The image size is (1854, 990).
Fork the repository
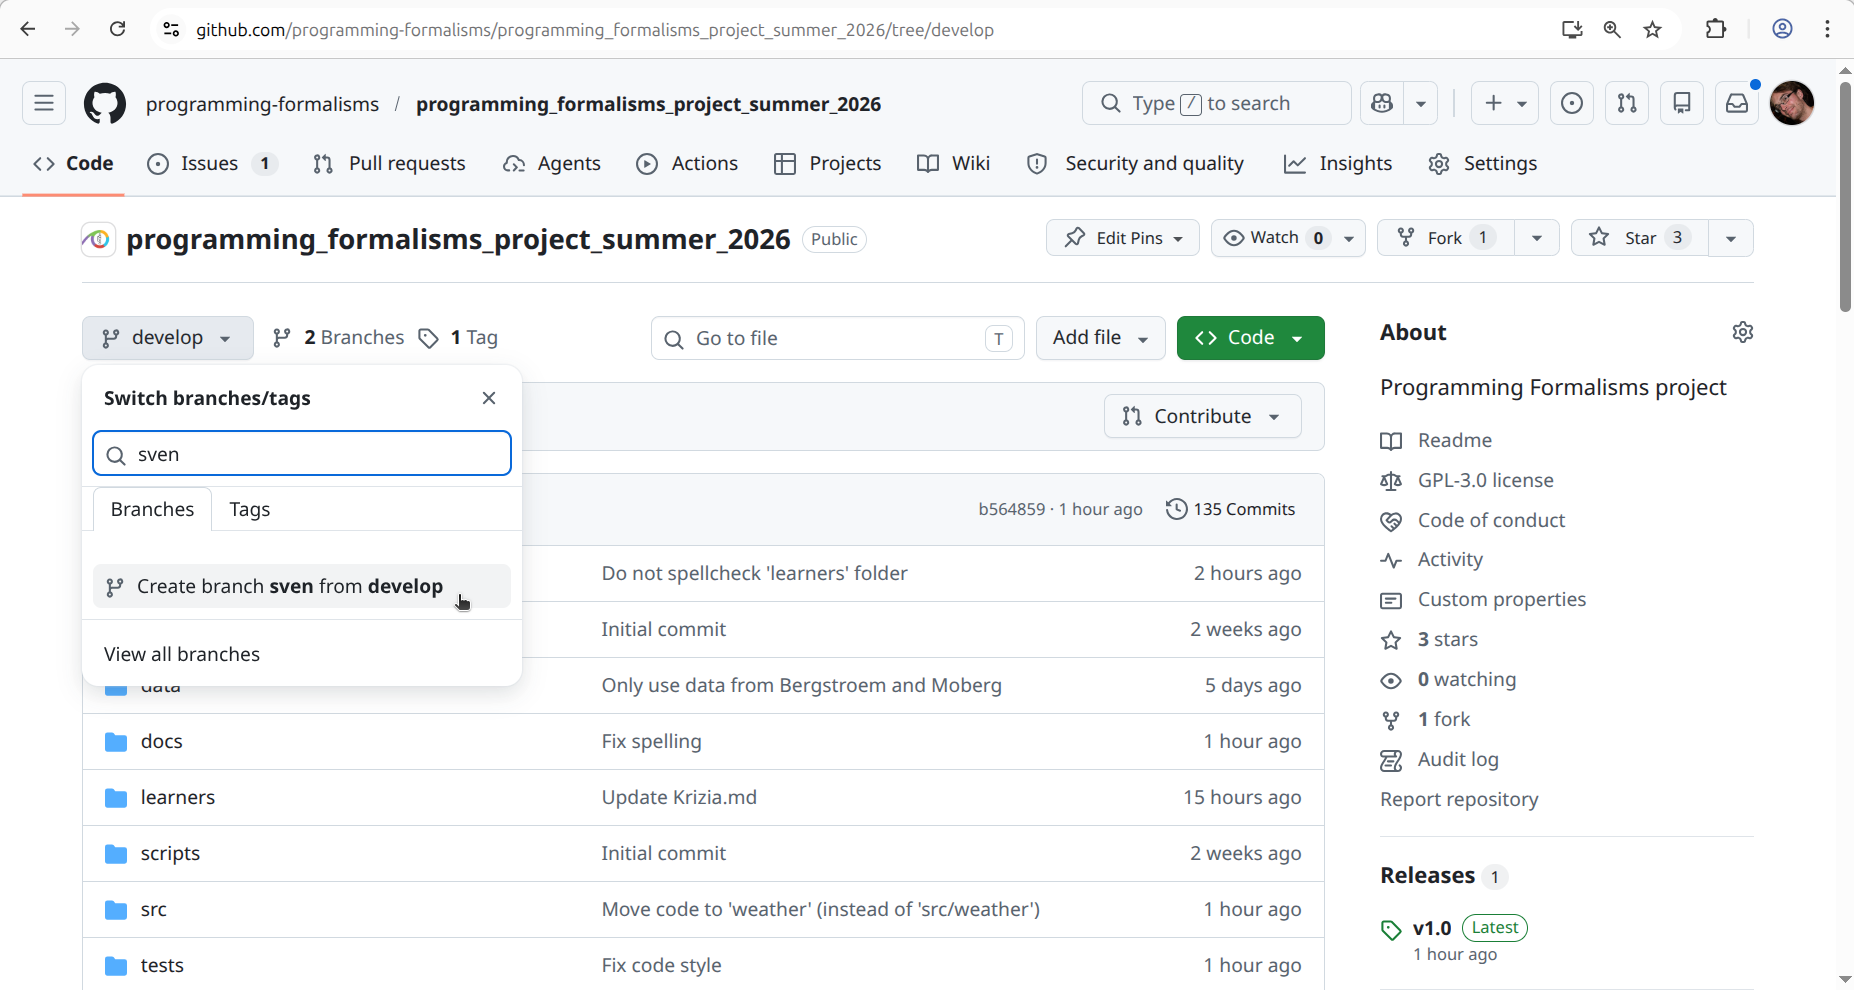point(1446,238)
